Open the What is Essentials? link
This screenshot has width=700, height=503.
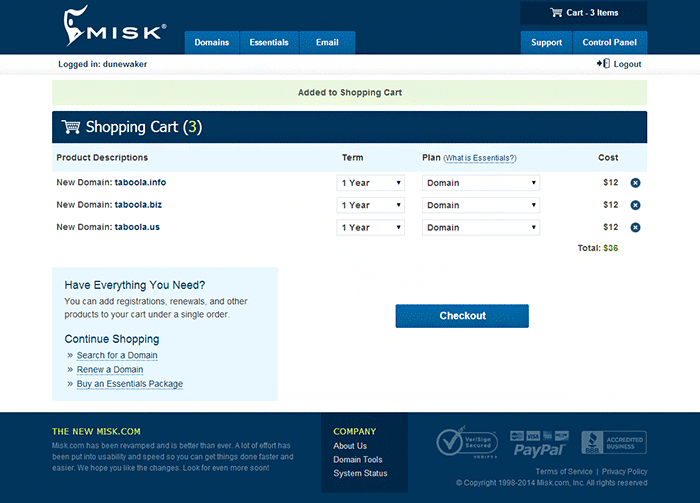pyautogui.click(x=480, y=158)
